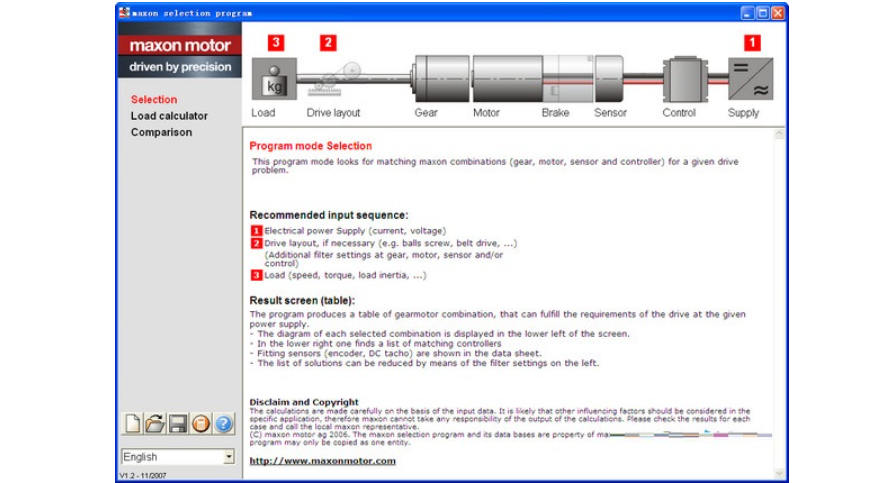The width and height of the screenshot is (894, 483).
Task: Click the red step 1 badge above Supply
Action: pos(751,43)
